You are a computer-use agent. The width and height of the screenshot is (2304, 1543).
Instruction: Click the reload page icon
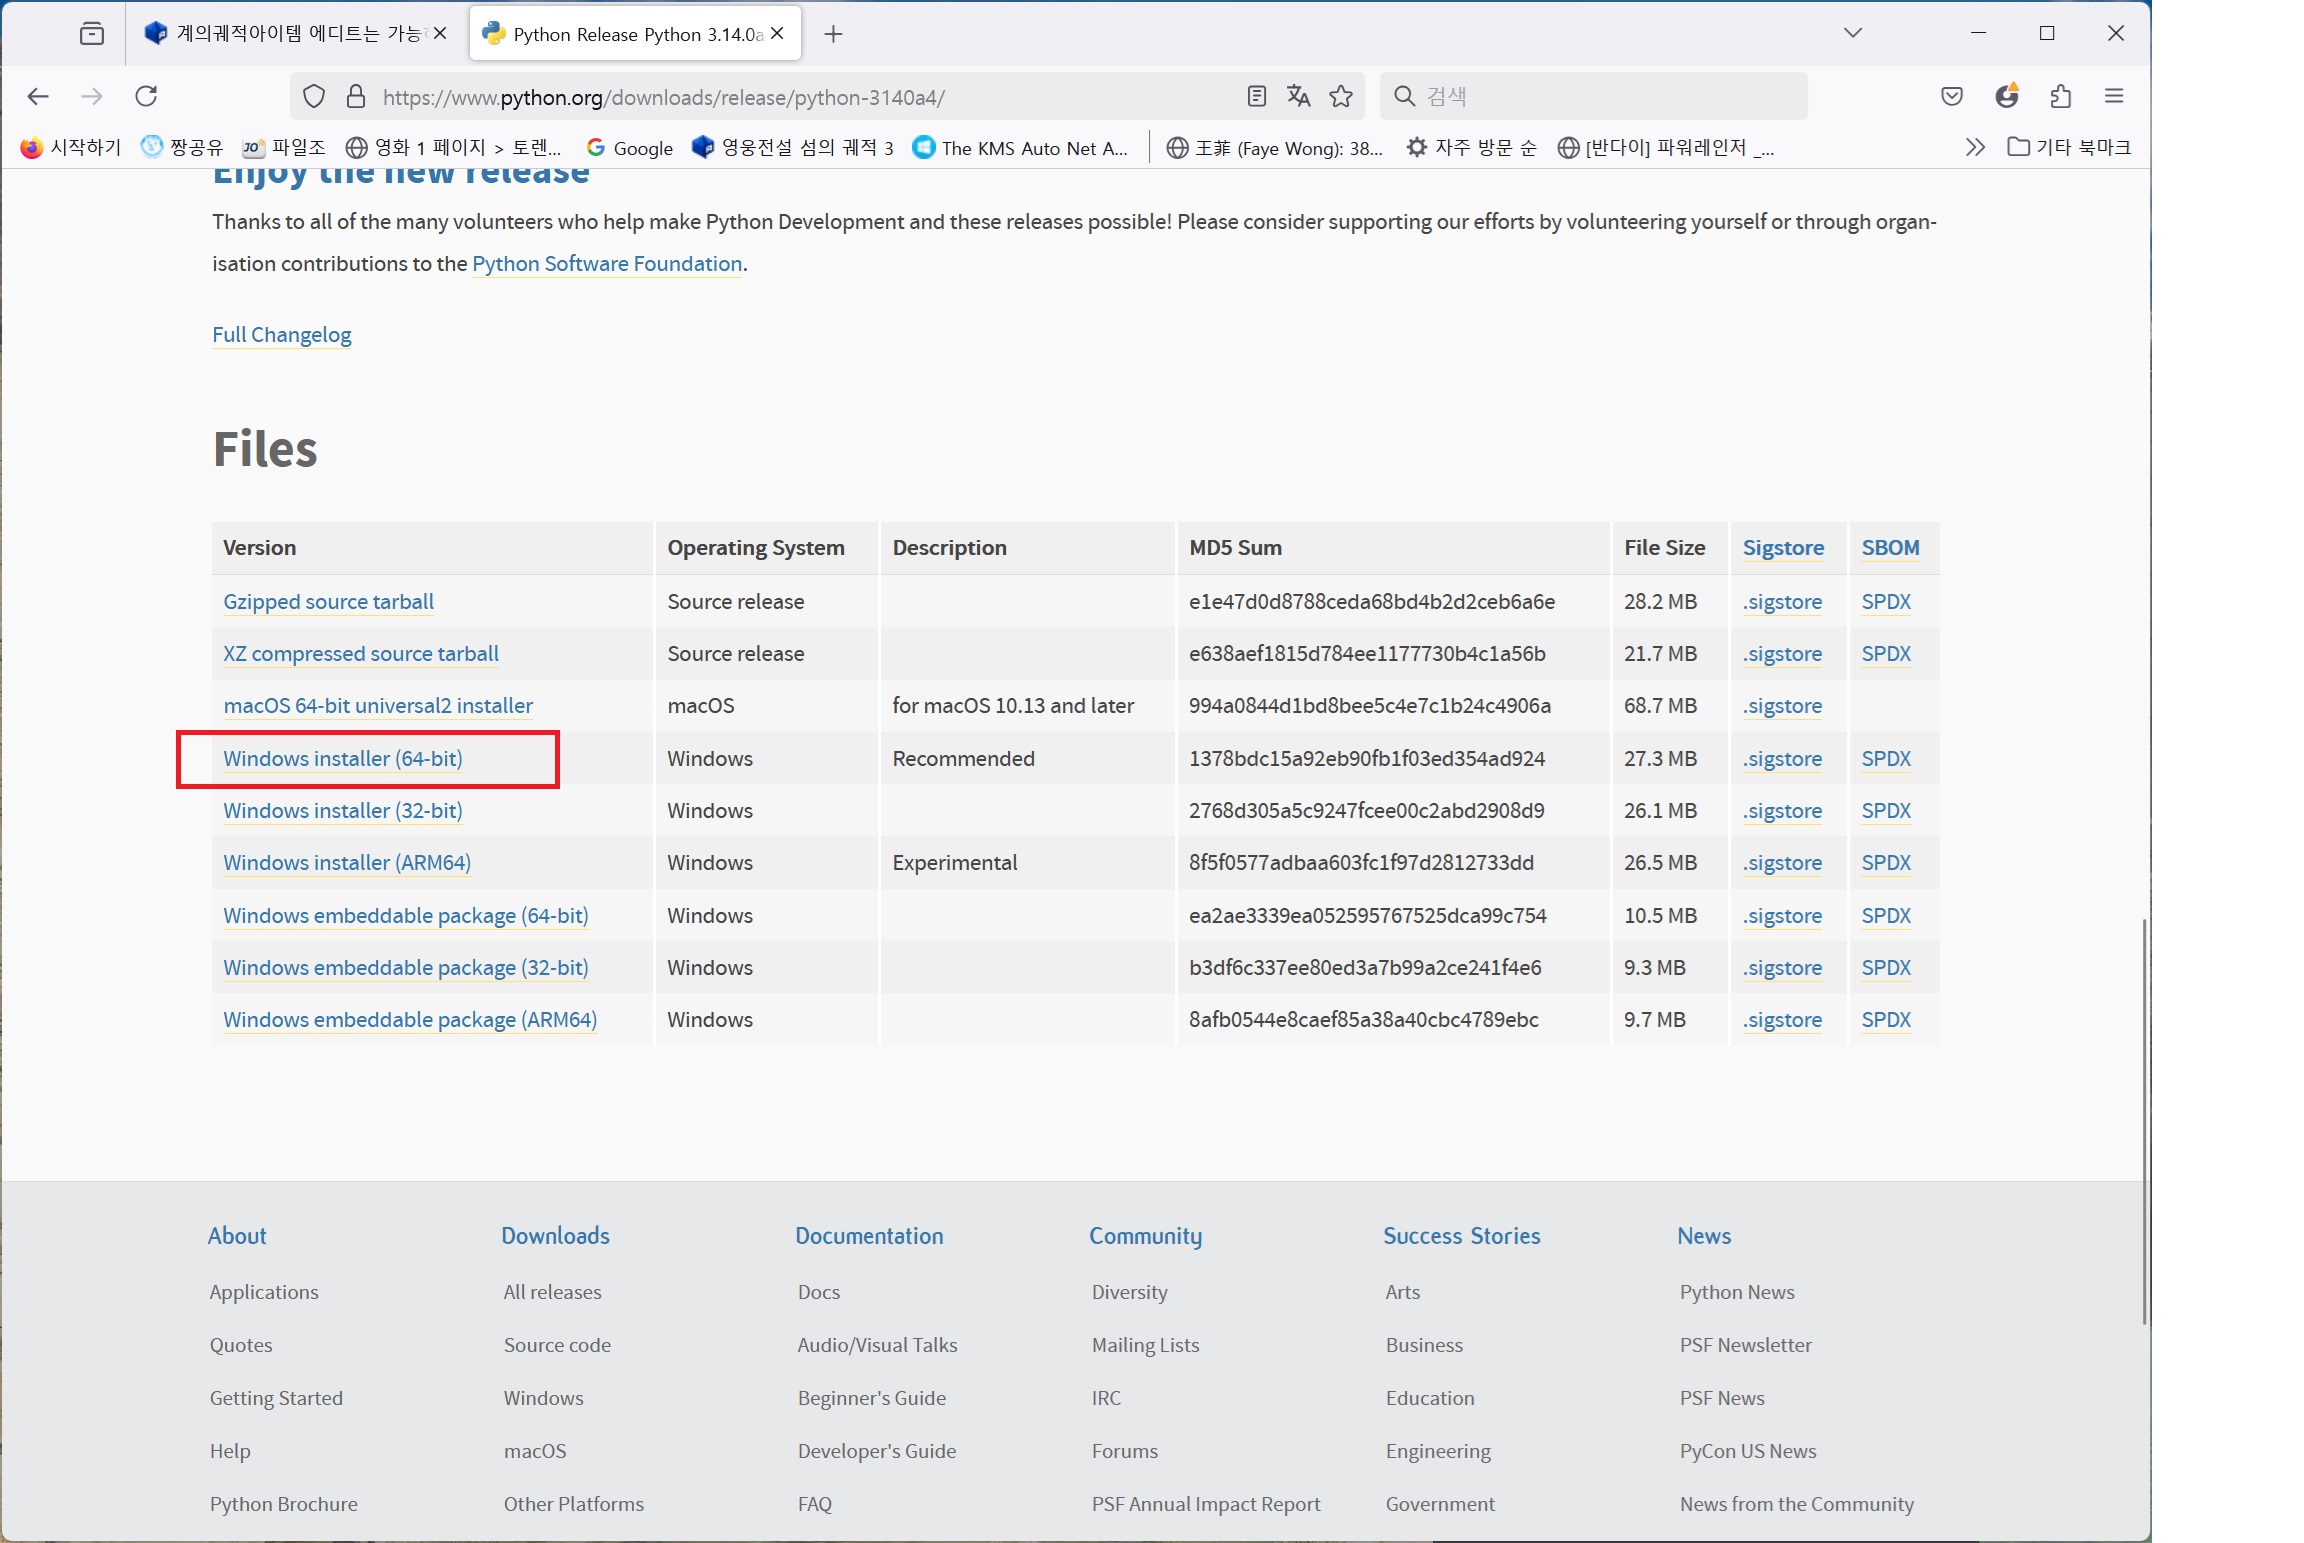(x=146, y=96)
